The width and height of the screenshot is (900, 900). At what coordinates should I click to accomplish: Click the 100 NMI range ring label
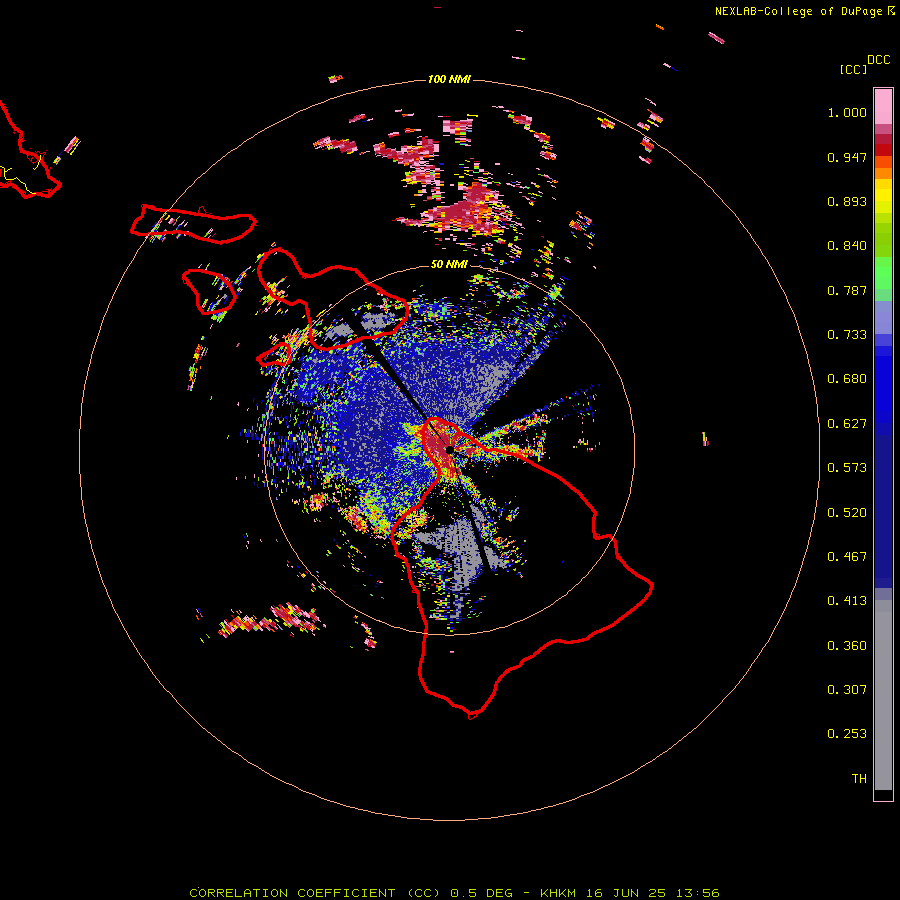(x=449, y=79)
